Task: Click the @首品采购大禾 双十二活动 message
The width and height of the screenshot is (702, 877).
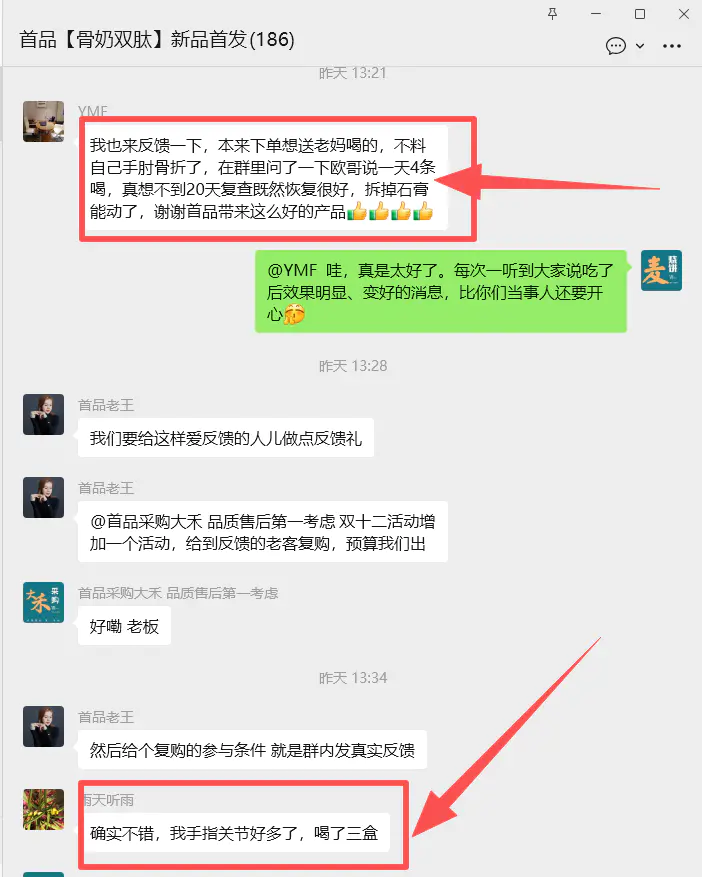Action: tap(263, 532)
